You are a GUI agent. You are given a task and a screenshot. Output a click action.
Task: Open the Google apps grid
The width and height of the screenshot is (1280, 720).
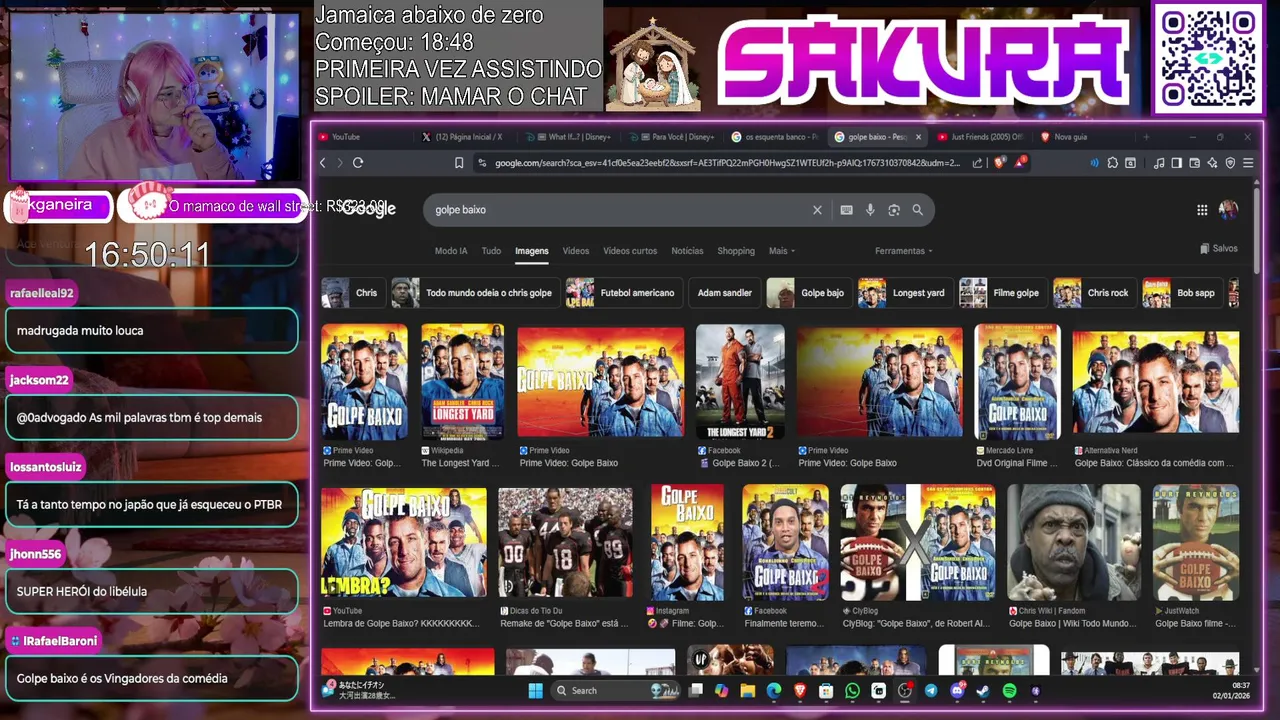point(1202,210)
